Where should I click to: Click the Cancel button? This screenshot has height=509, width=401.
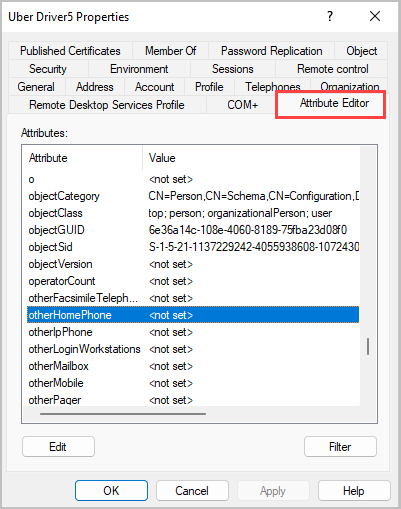click(x=192, y=491)
